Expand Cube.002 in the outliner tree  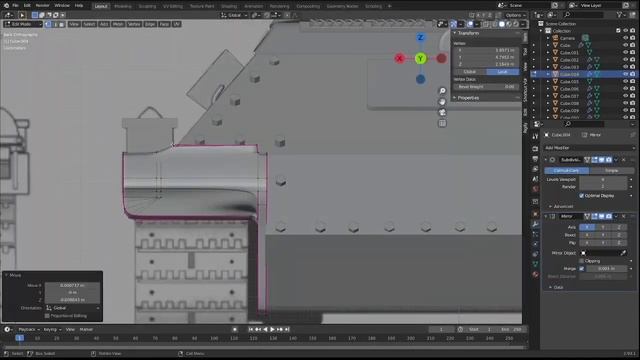(x=548, y=60)
